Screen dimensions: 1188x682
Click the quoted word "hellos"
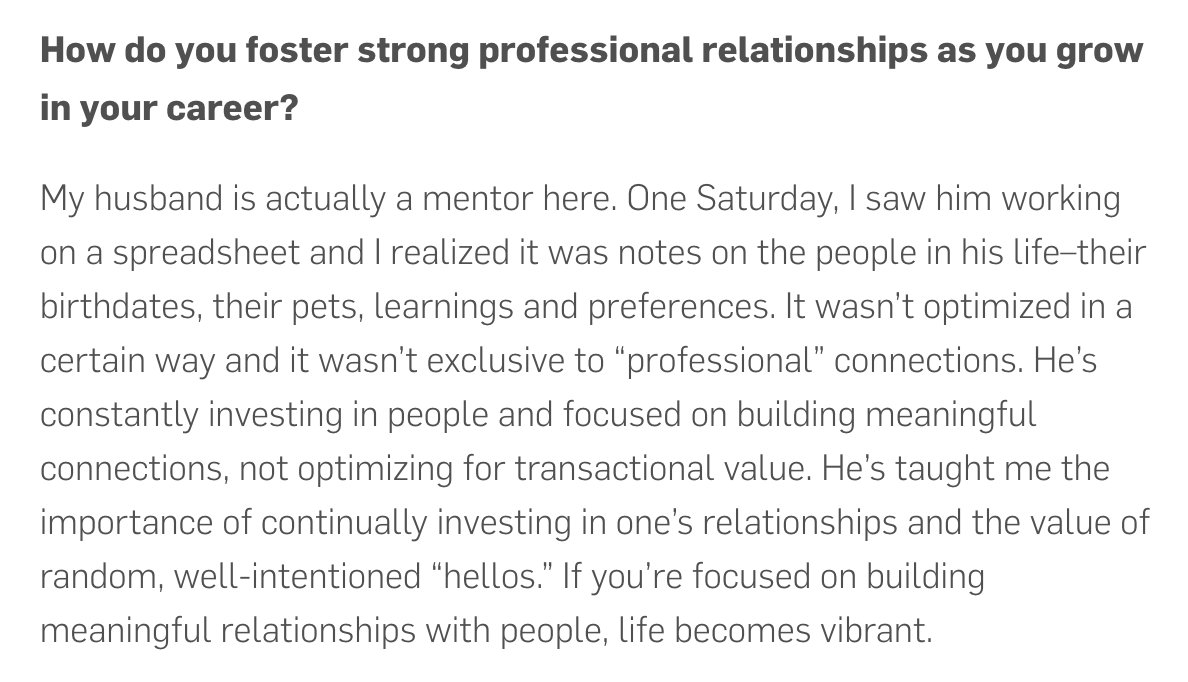pos(494,577)
